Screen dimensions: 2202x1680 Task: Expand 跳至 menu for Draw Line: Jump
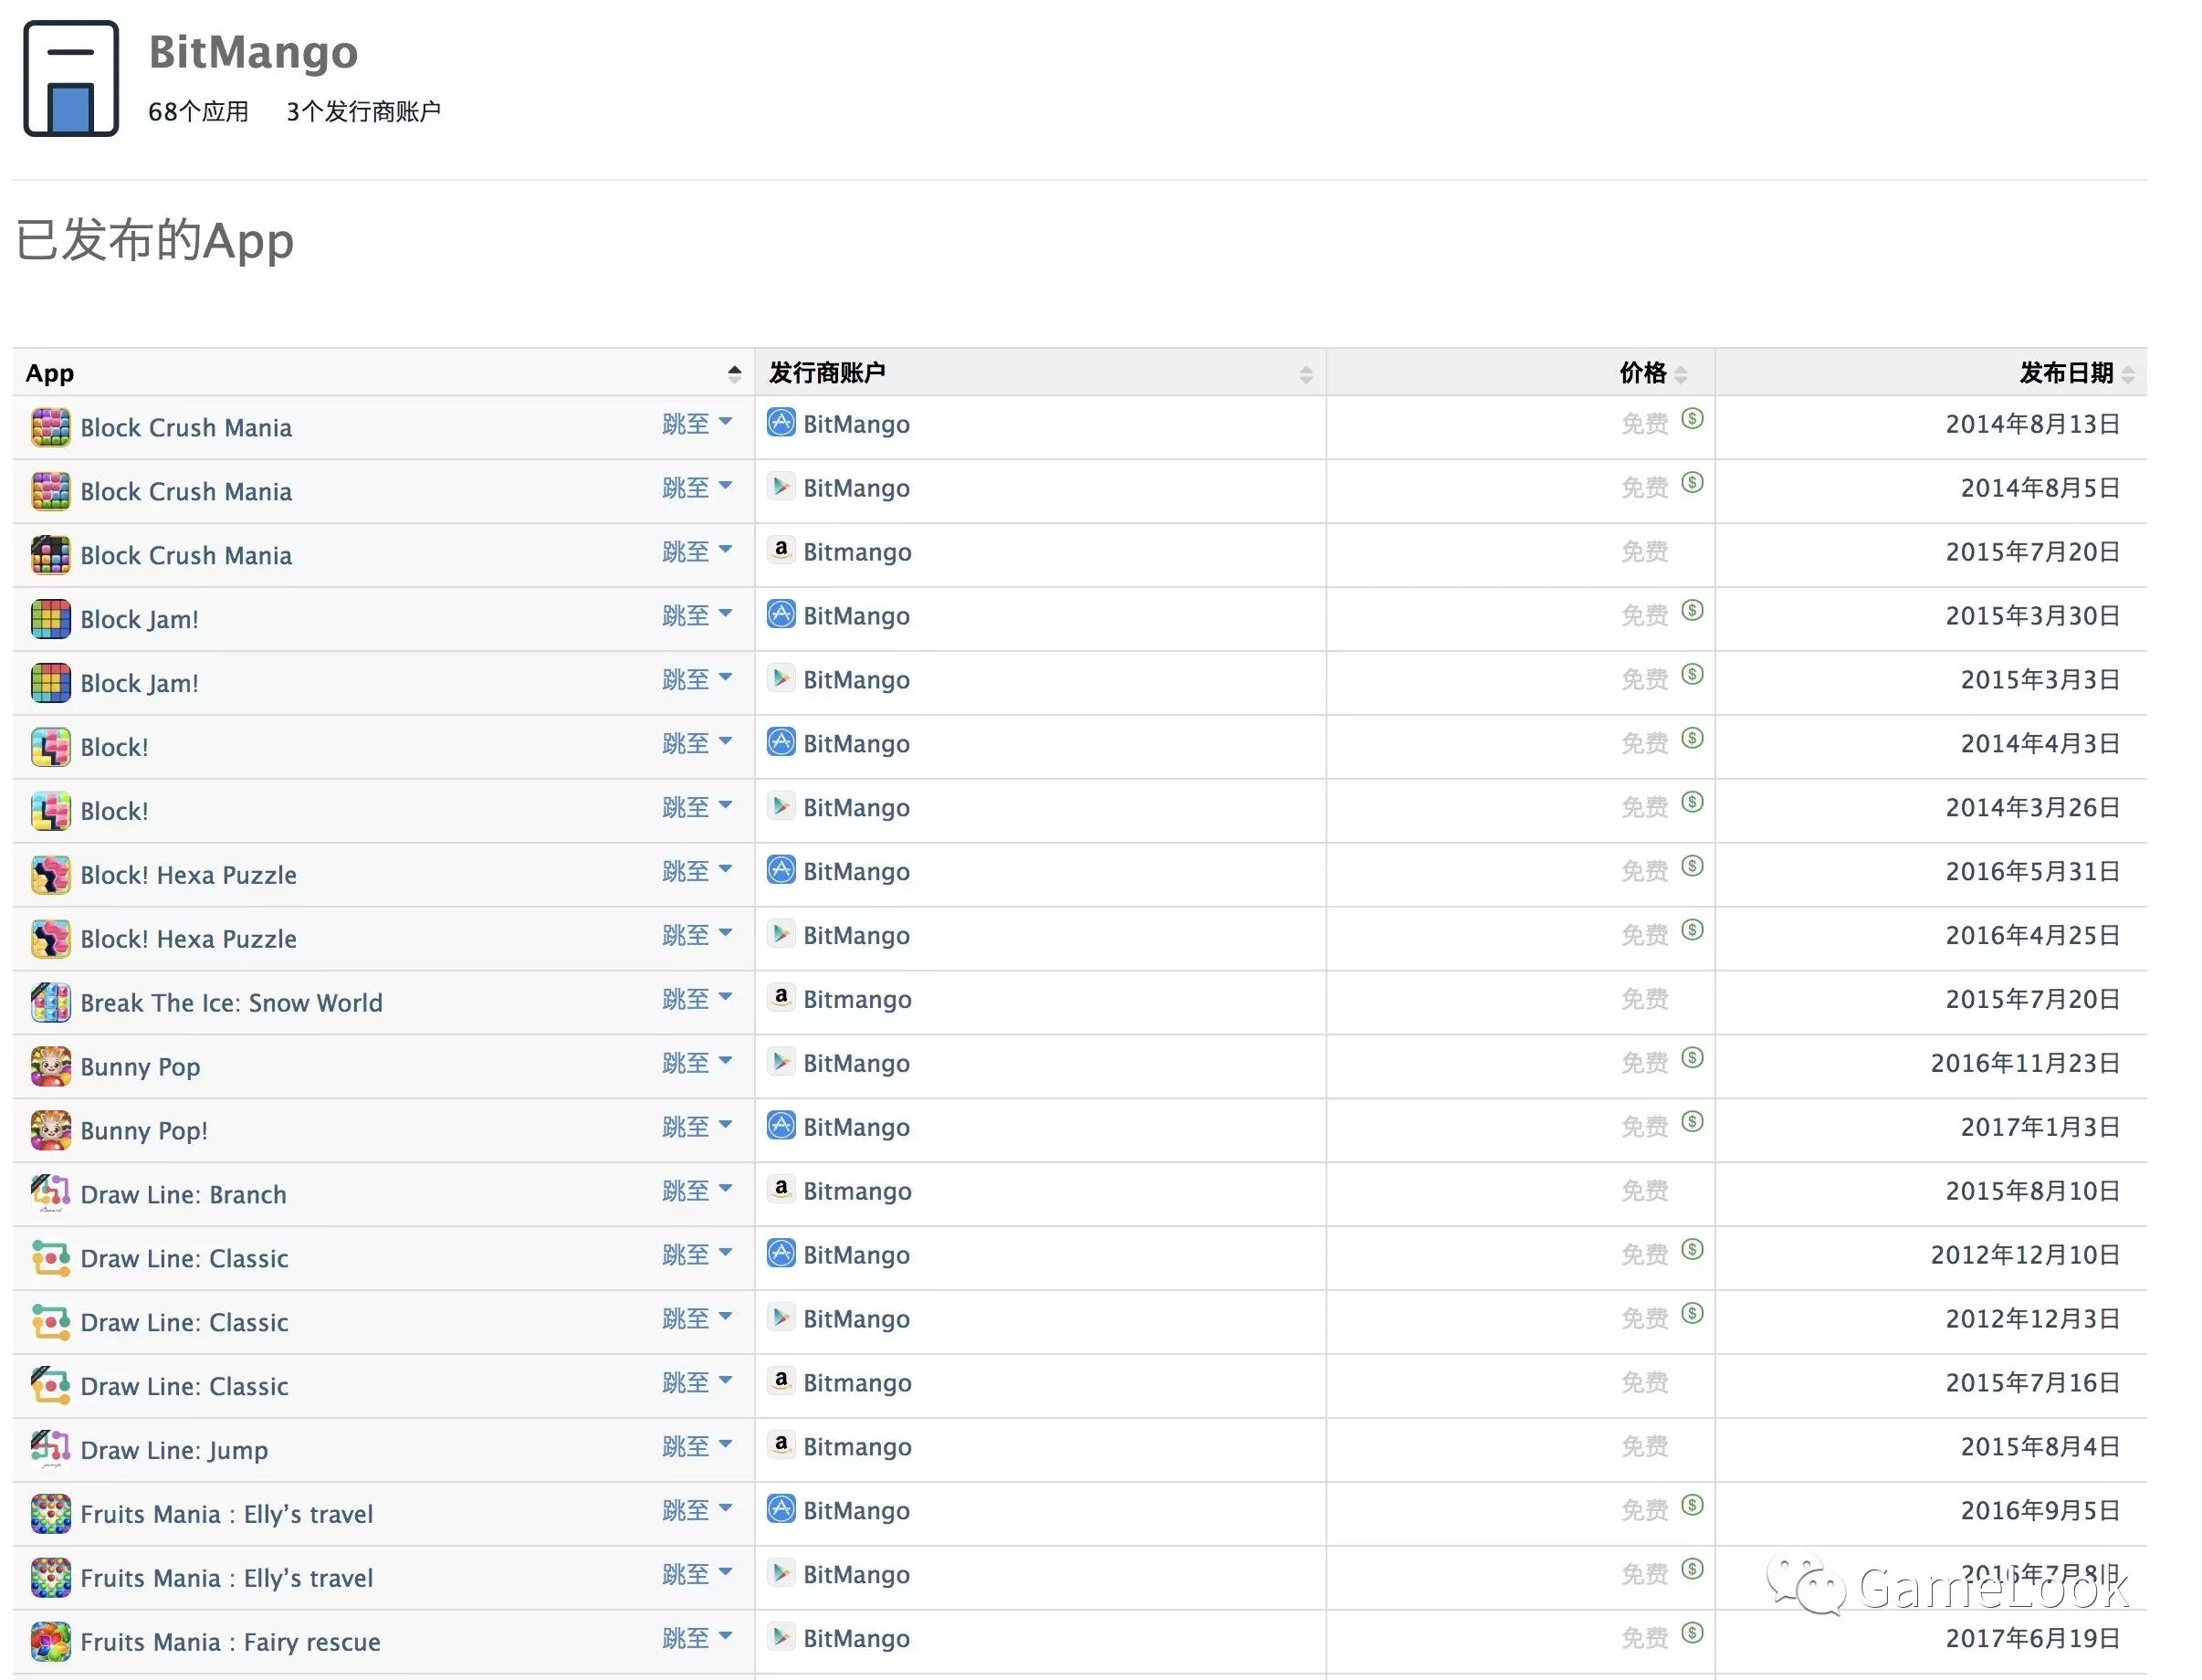coord(697,1446)
